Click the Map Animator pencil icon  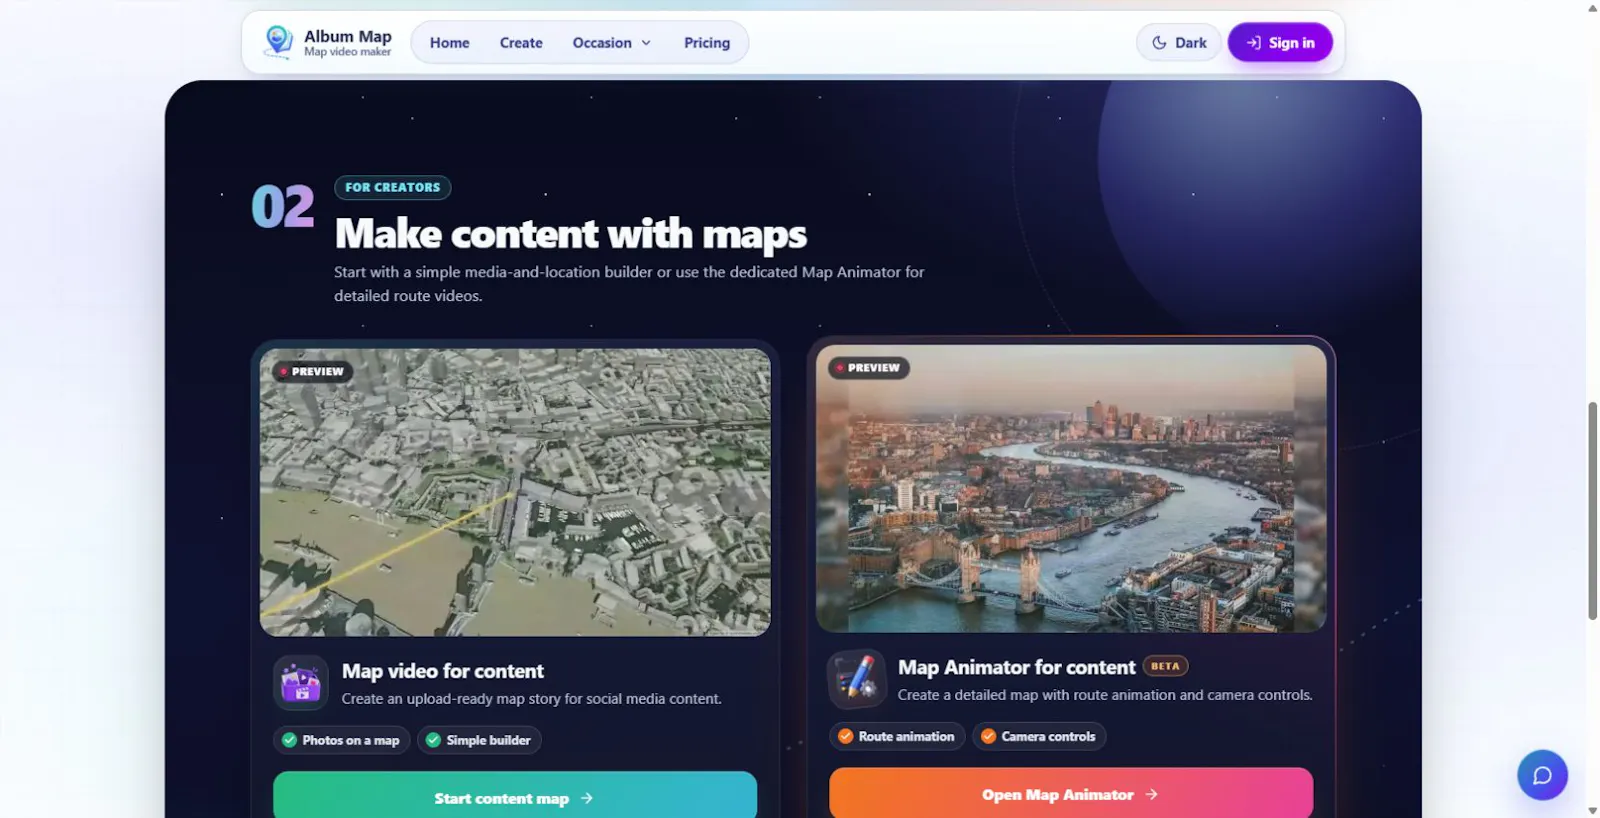[x=857, y=679]
